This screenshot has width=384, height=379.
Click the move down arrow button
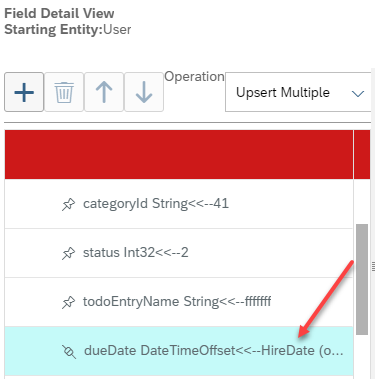pos(144,92)
